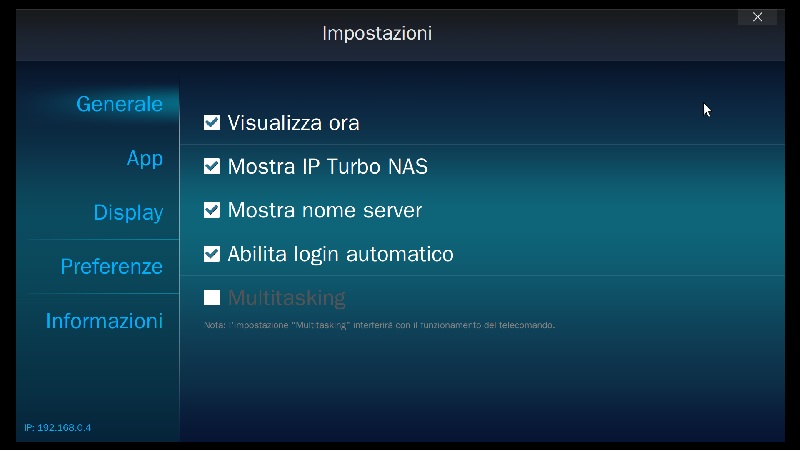Screen dimensions: 800x451
Task: Select the Display tab
Action: click(128, 213)
